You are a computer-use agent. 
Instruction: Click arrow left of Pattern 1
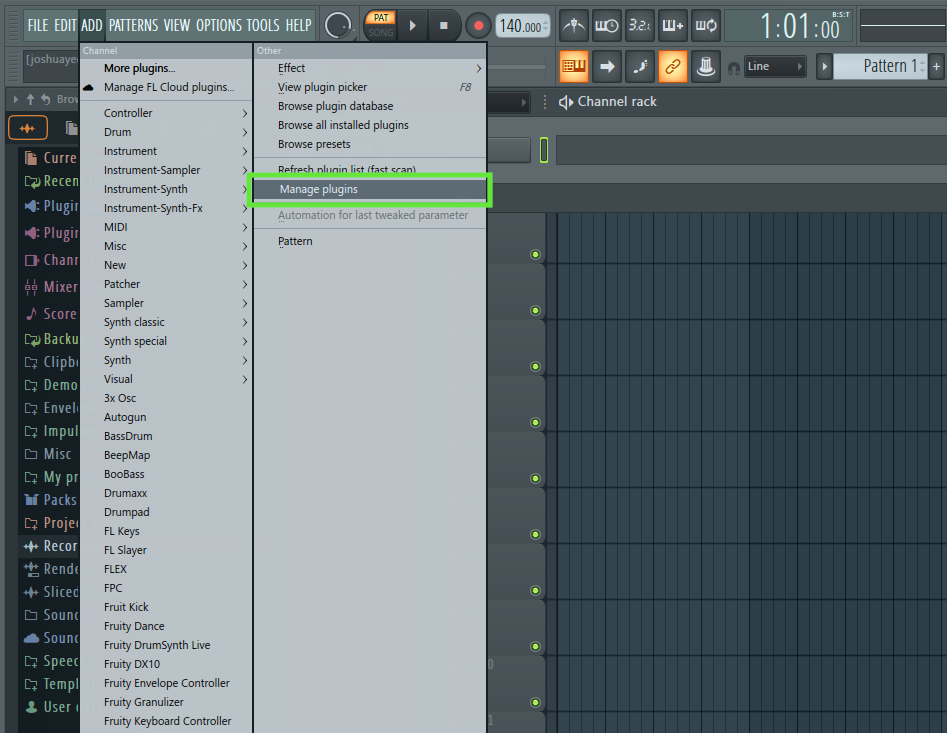pos(824,66)
